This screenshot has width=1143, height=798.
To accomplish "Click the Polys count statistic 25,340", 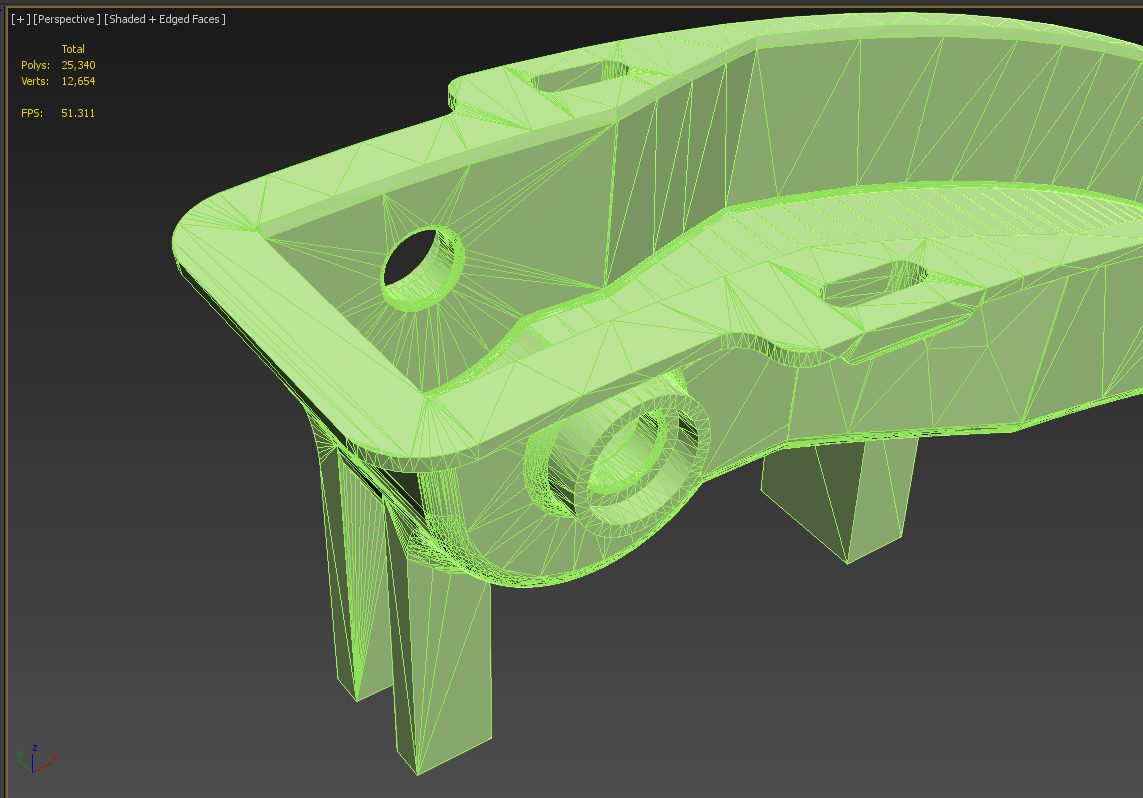I will click(78, 65).
